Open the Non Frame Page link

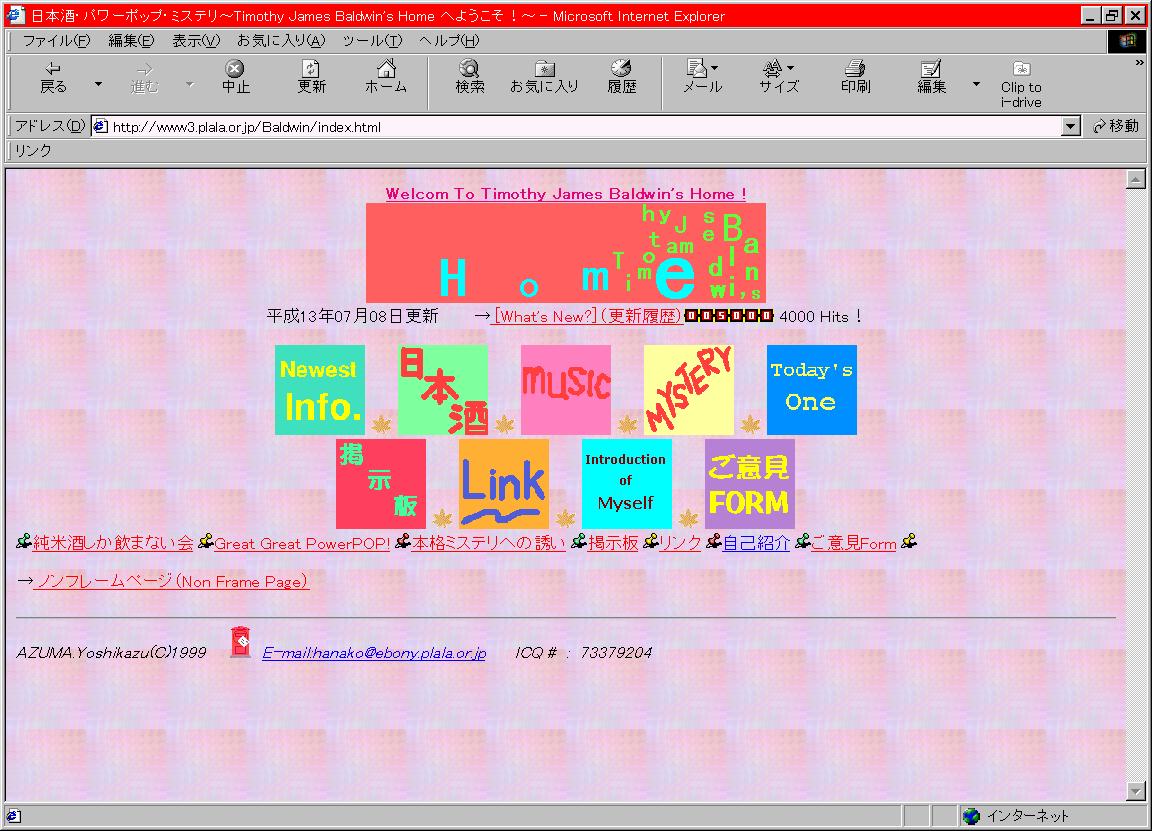point(172,582)
